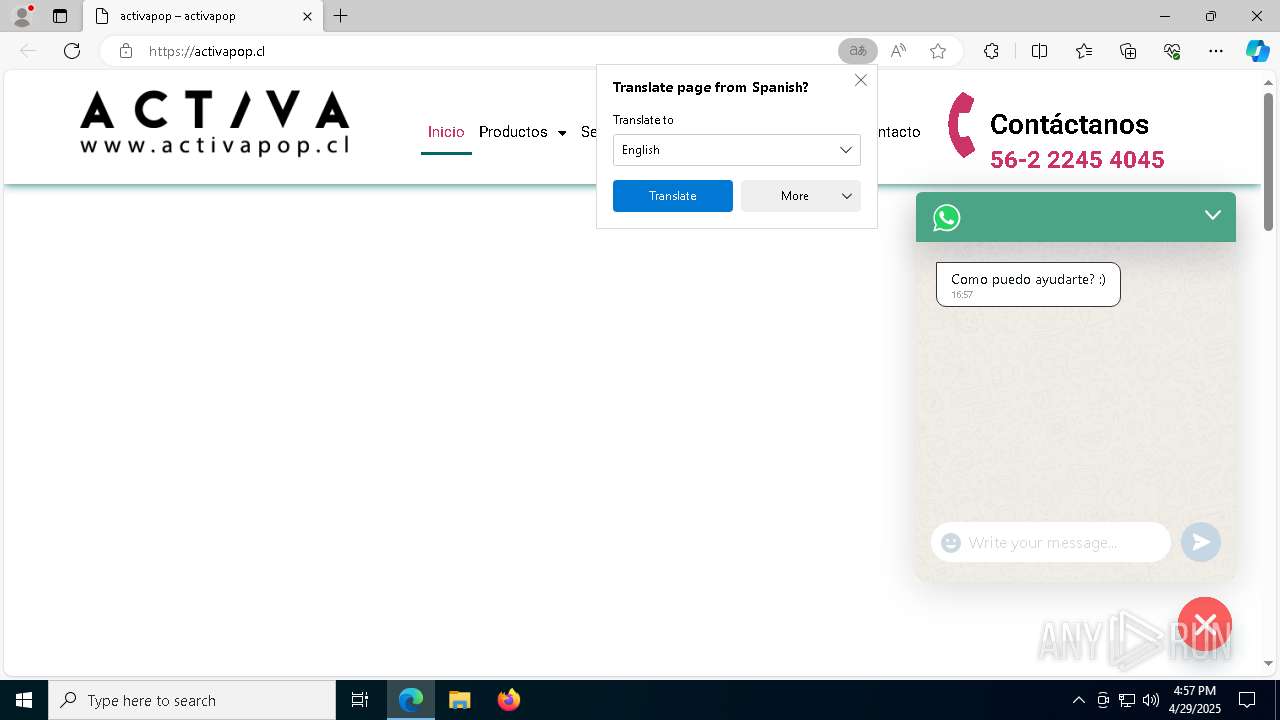Open Browser essentials heart icon

pyautogui.click(x=1172, y=51)
